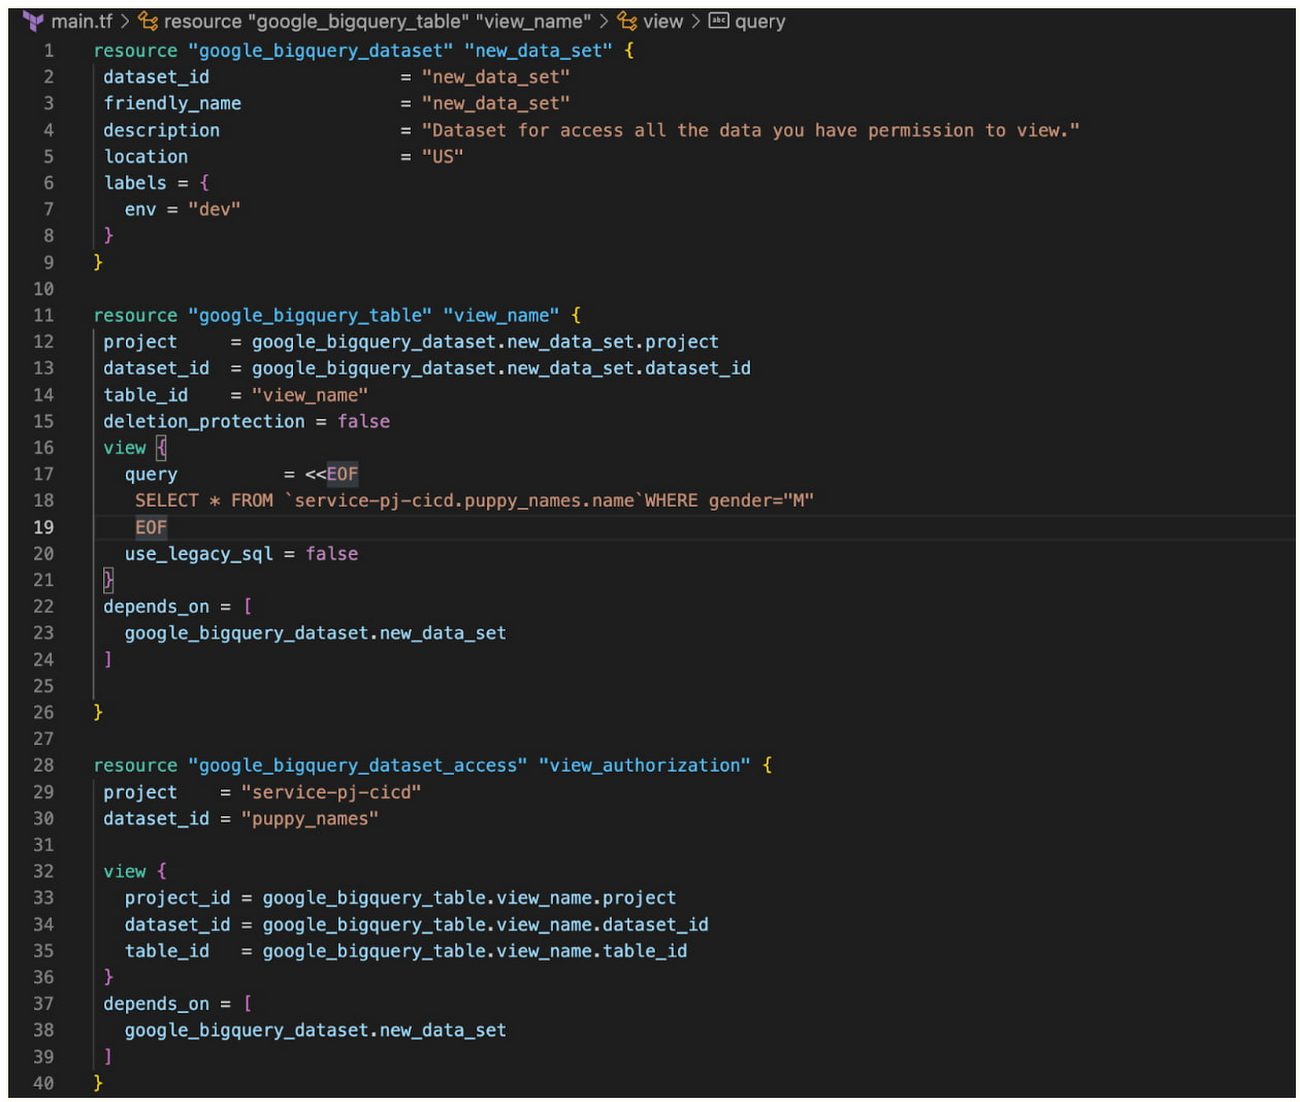The image size is (1300, 1102).
Task: Click the <<EOF heredoc marker on line 17
Action: pyautogui.click(x=331, y=474)
